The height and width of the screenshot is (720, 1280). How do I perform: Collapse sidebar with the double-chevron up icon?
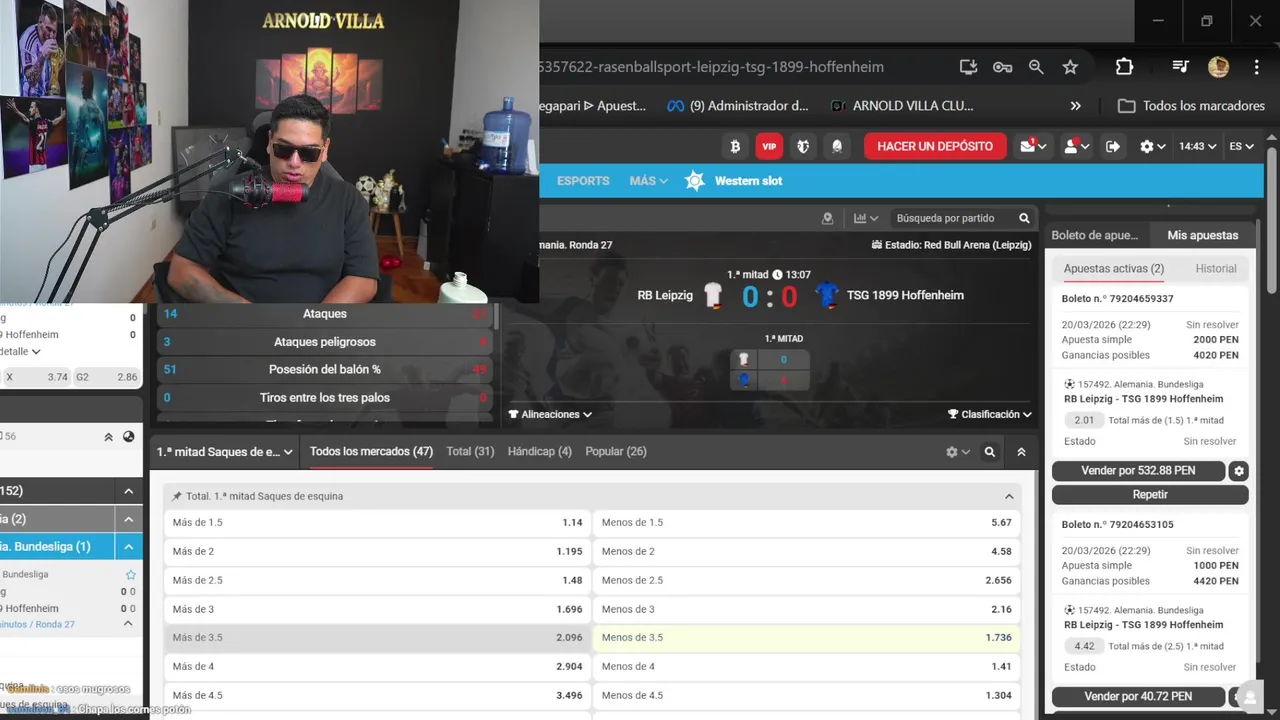109,437
